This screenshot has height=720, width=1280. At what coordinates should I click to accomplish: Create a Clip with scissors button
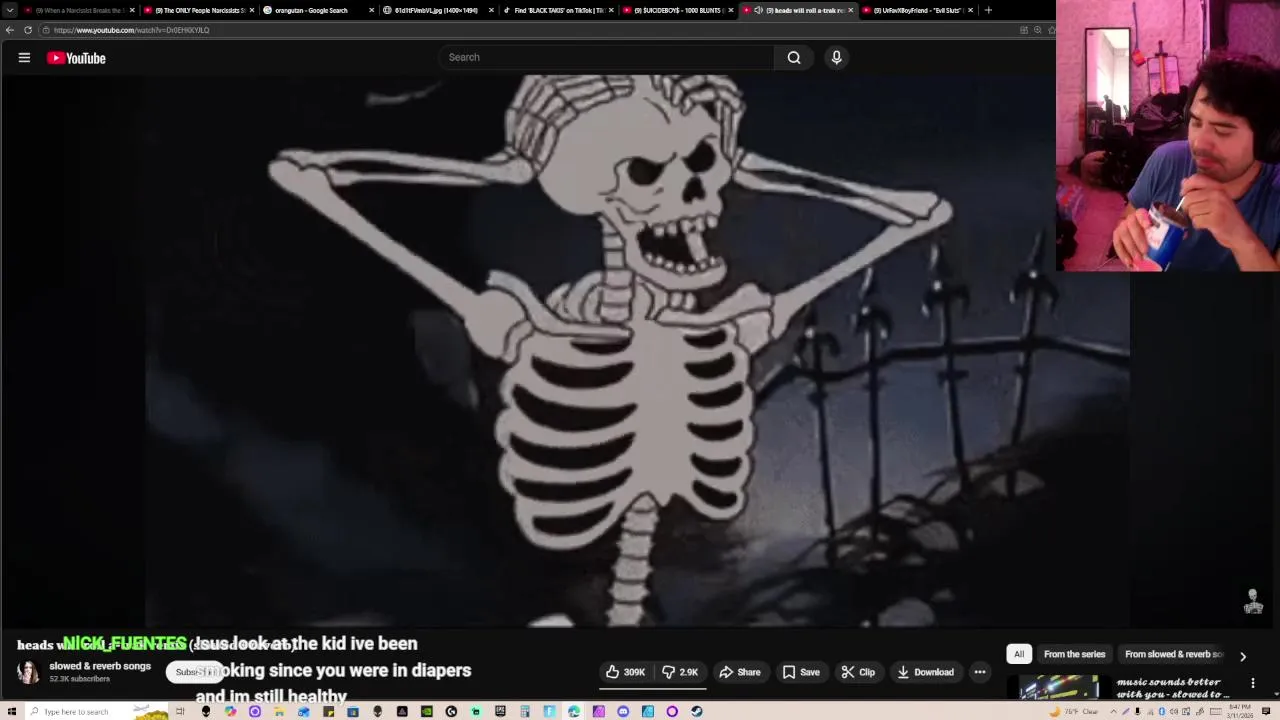(x=858, y=672)
